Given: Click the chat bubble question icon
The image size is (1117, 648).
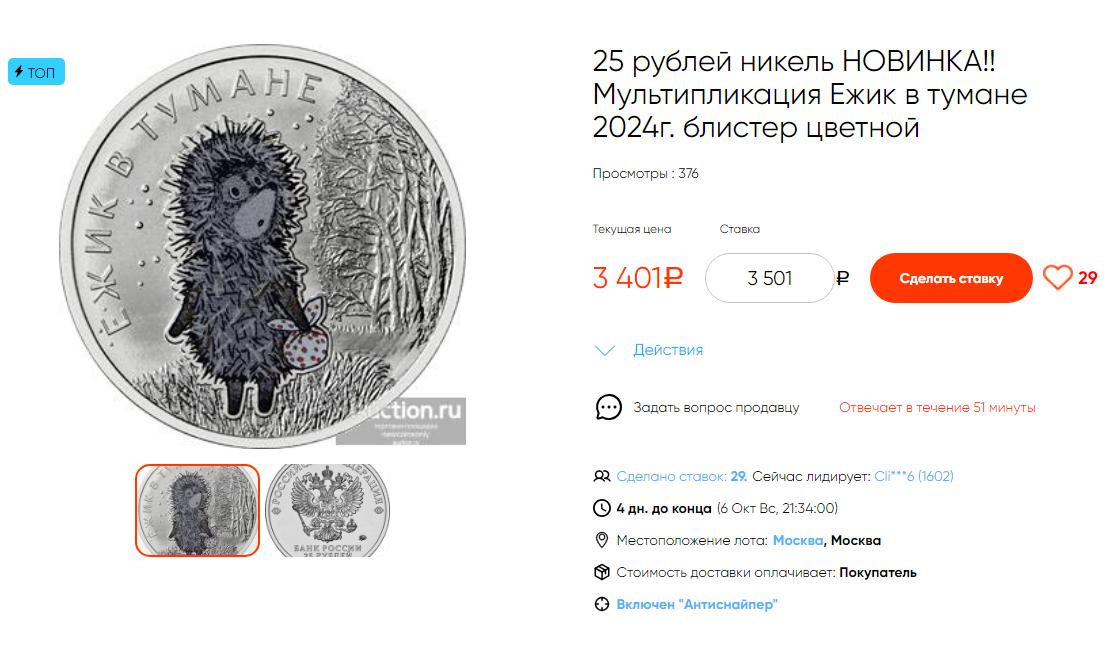Looking at the screenshot, I should pos(608,407).
